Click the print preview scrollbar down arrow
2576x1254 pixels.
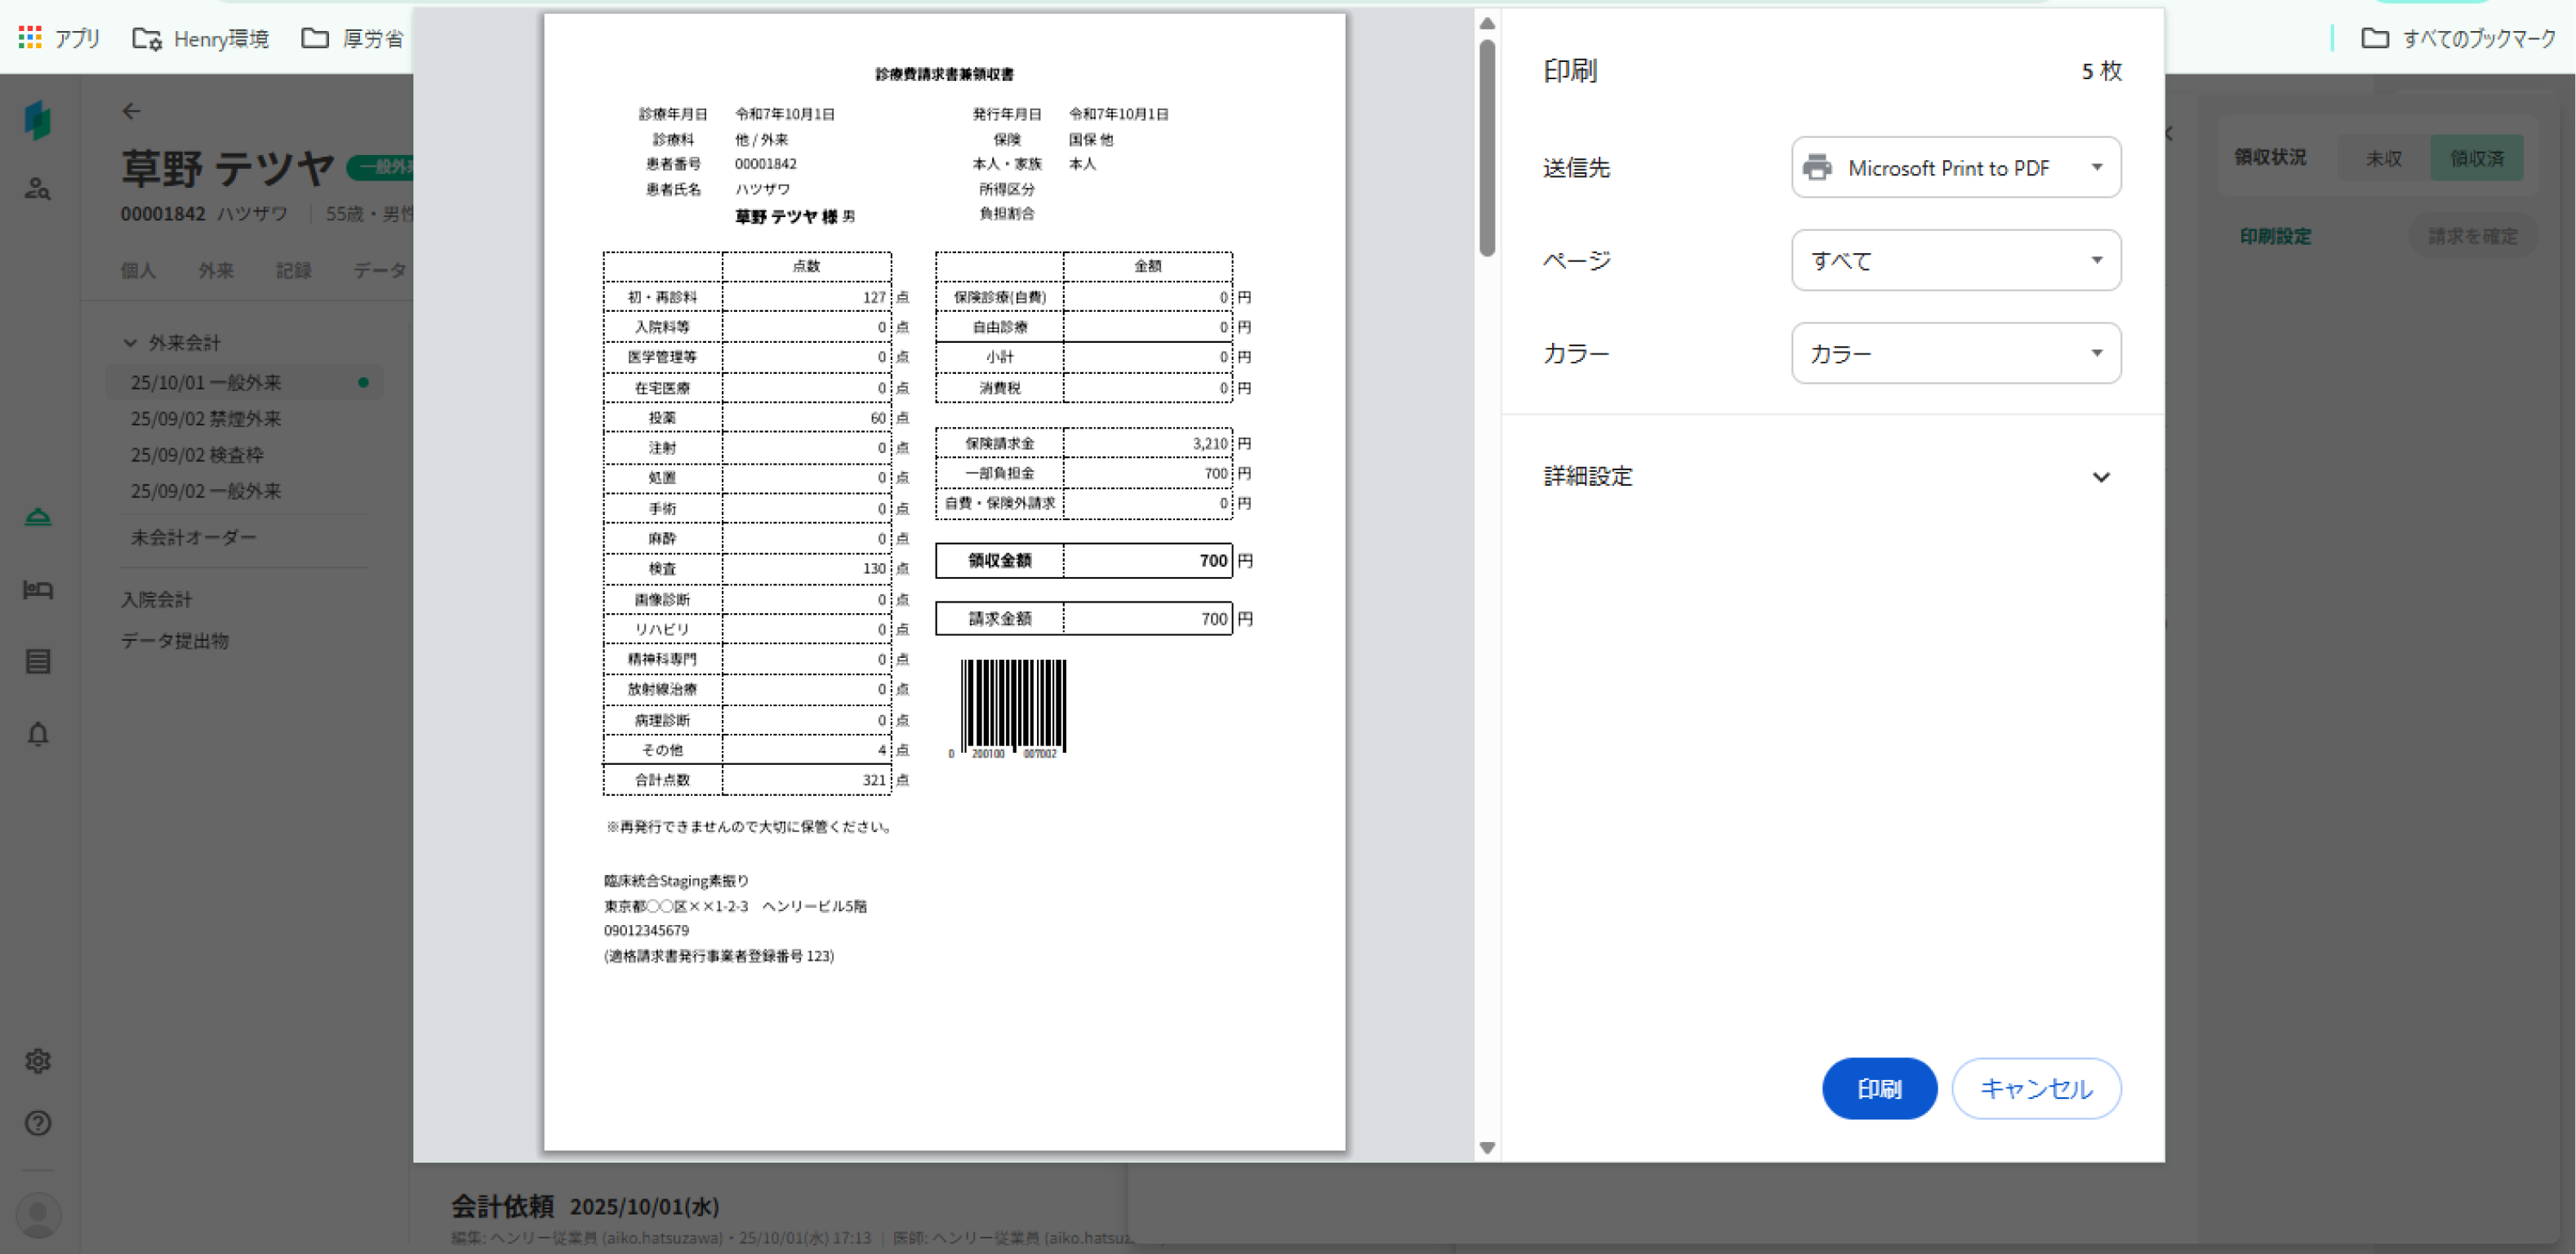point(1487,1148)
